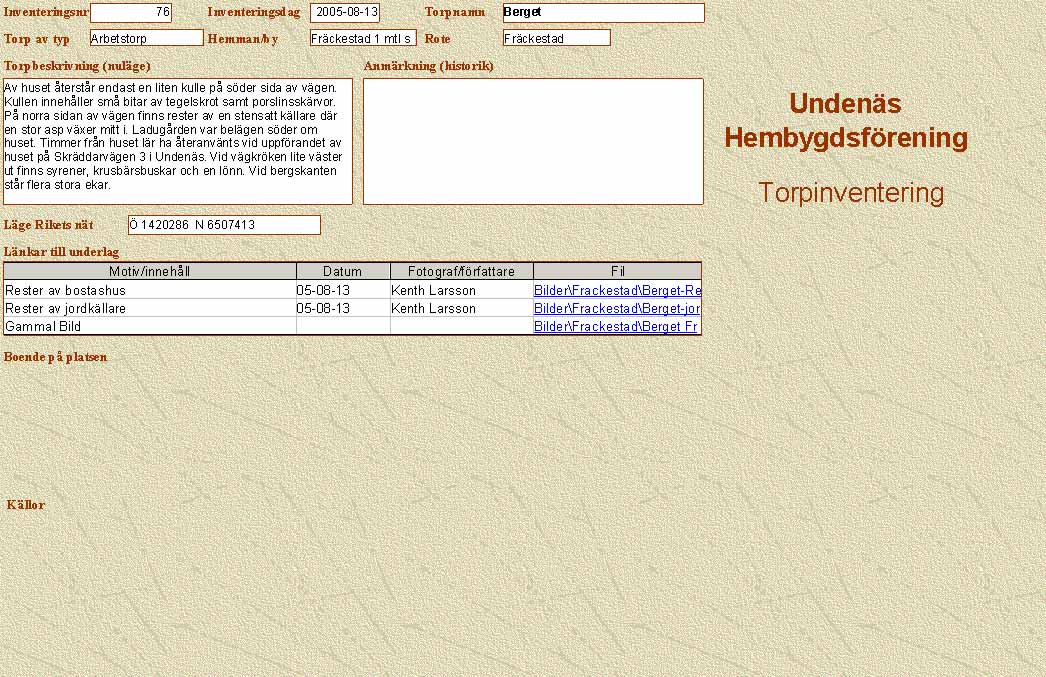Click the first Kenth Larsson photographer cell

click(461, 291)
